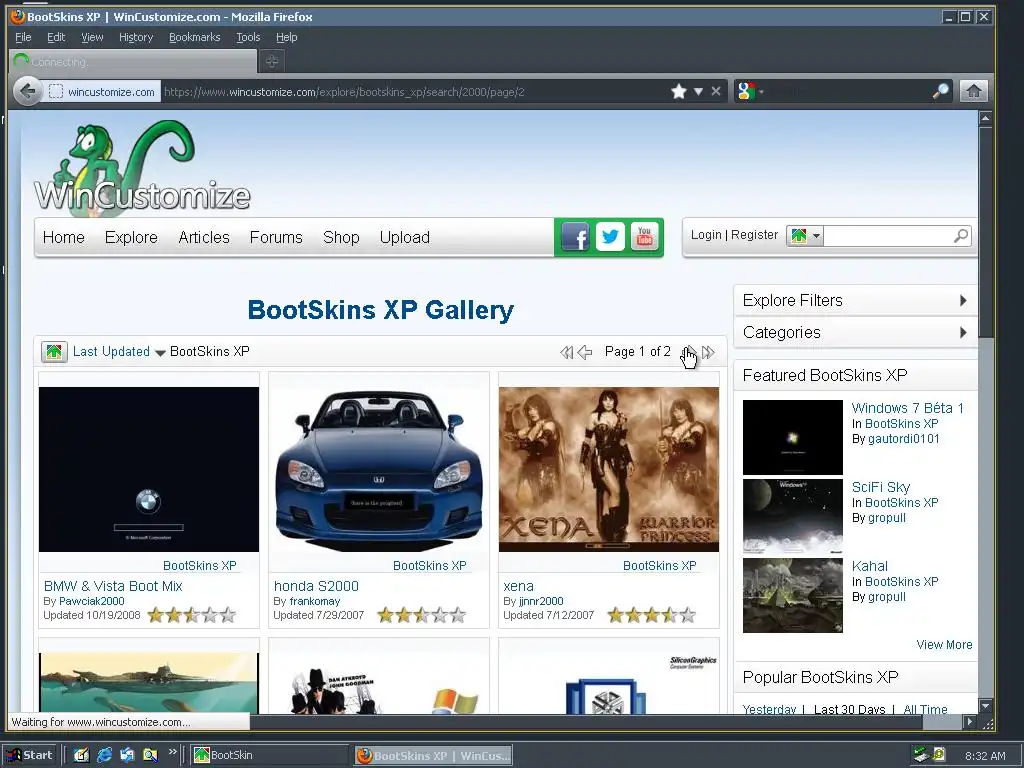The width and height of the screenshot is (1024, 768).
Task: Select Yesterday popular filter
Action: [x=769, y=709]
